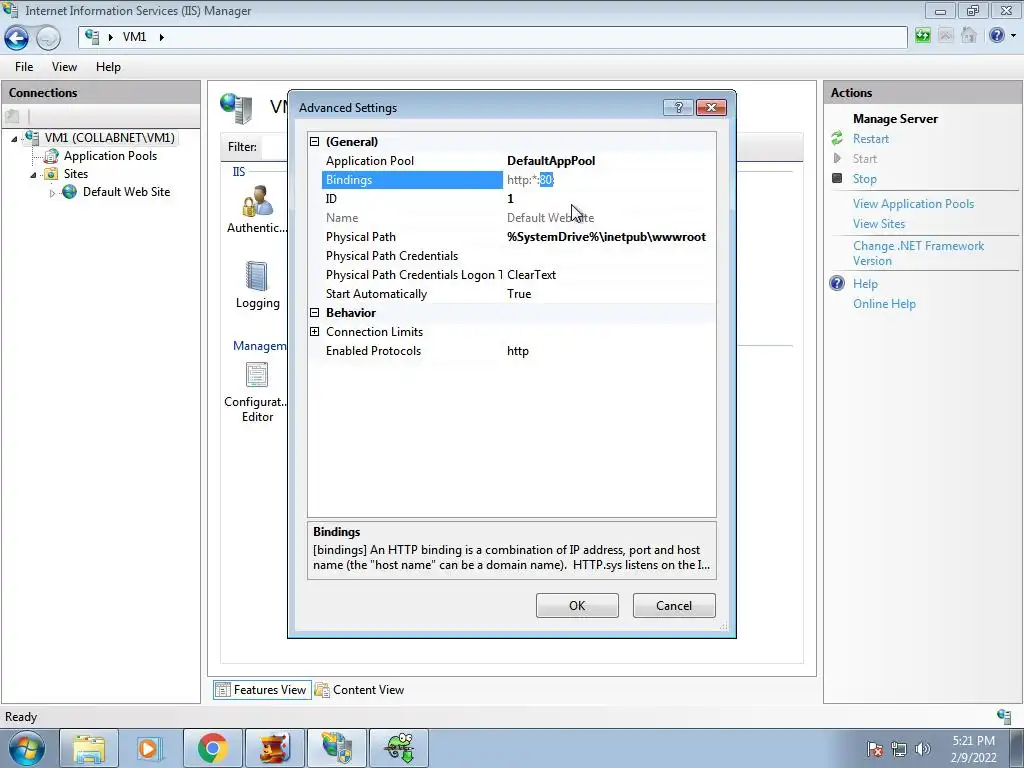Click the status bar network icon
Screen dimensions: 1024x768
[x=1004, y=716]
